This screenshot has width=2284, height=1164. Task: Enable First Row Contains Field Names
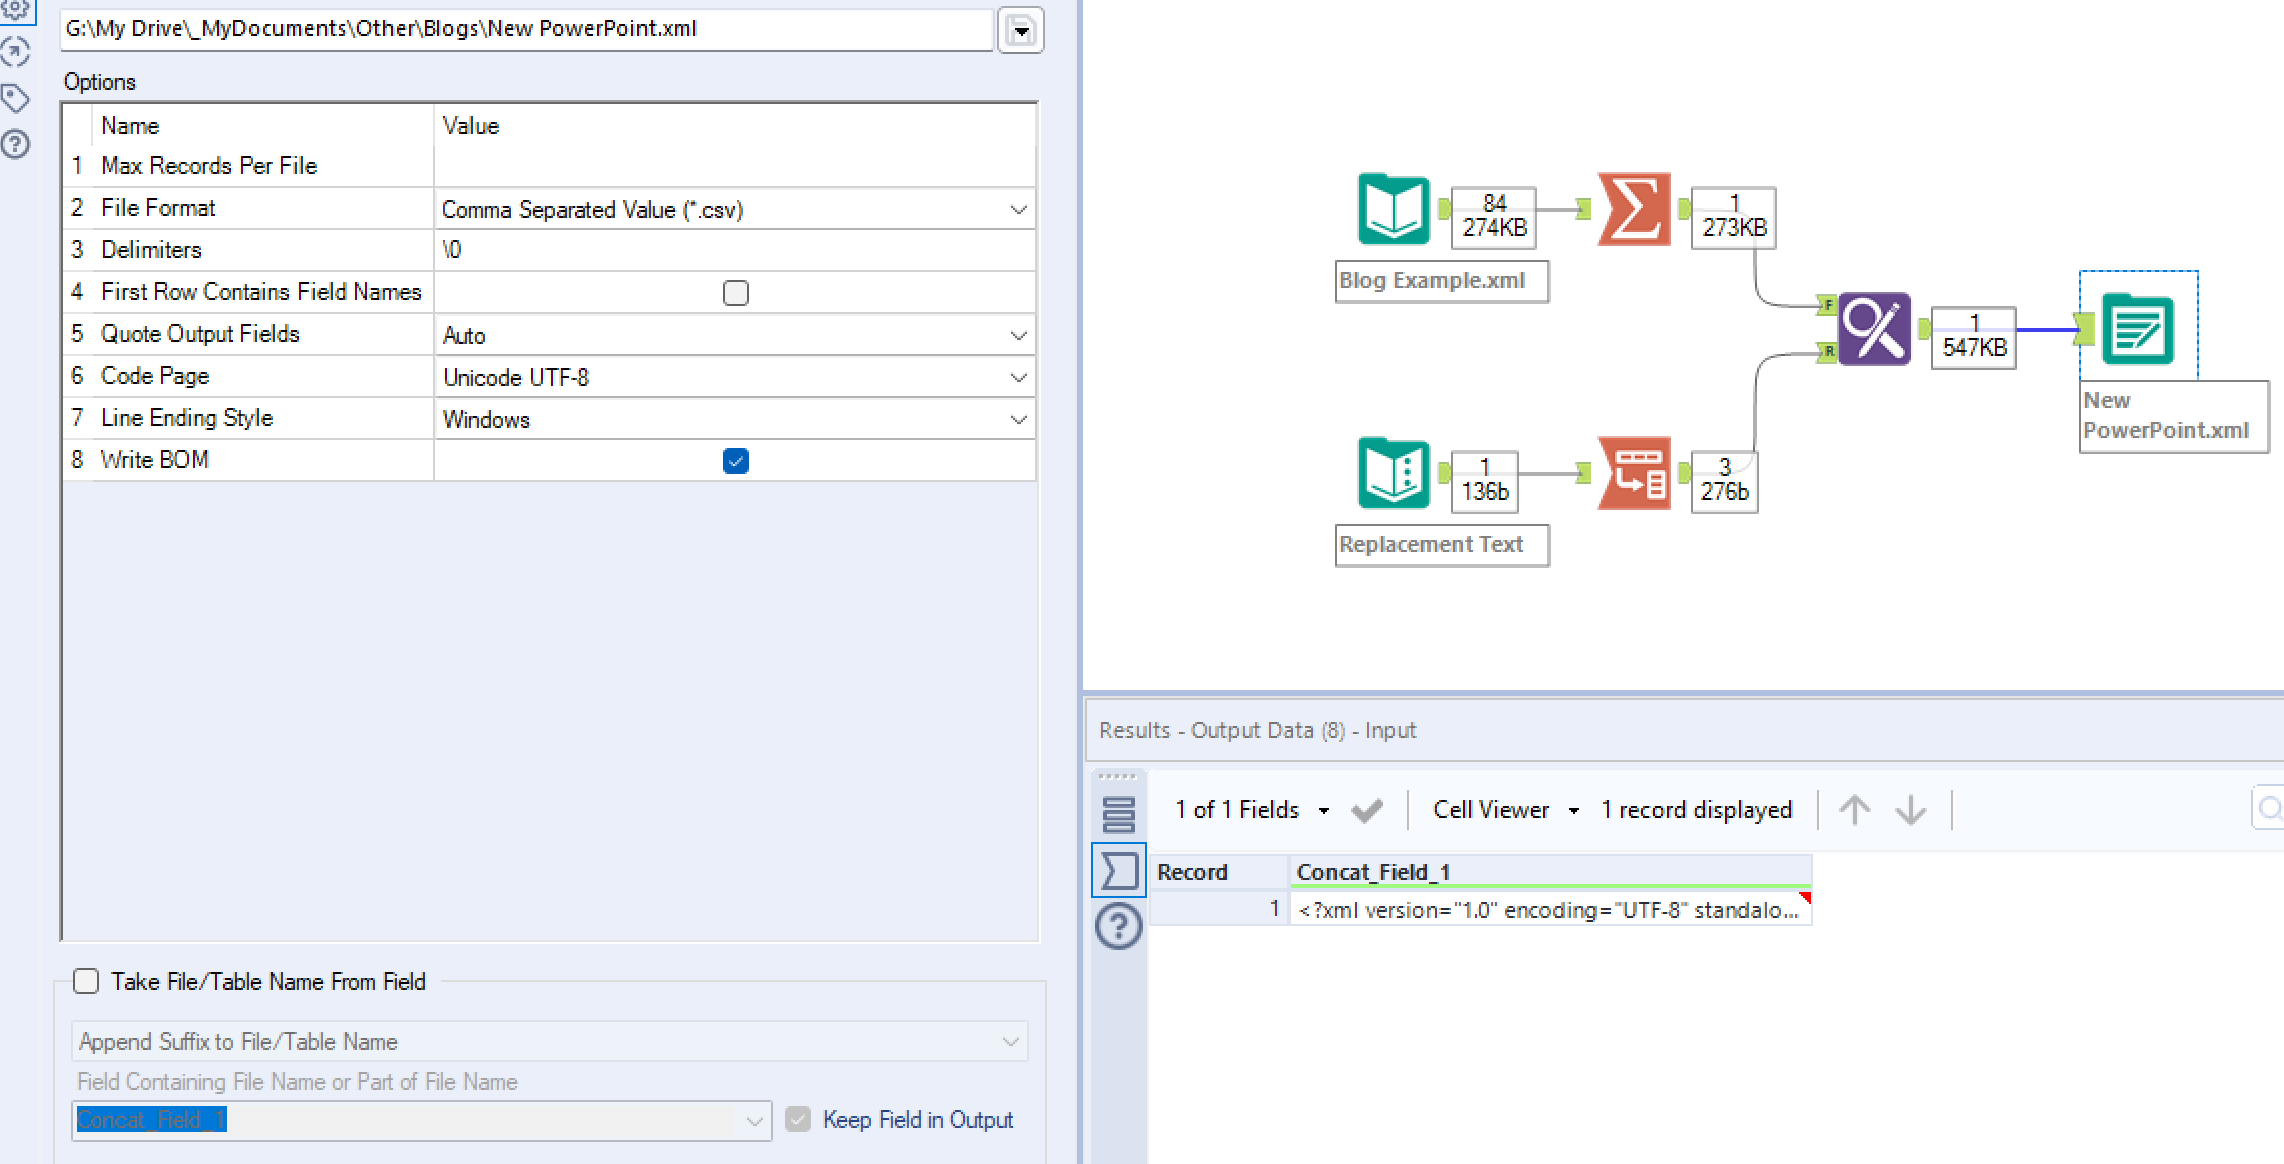coord(735,293)
